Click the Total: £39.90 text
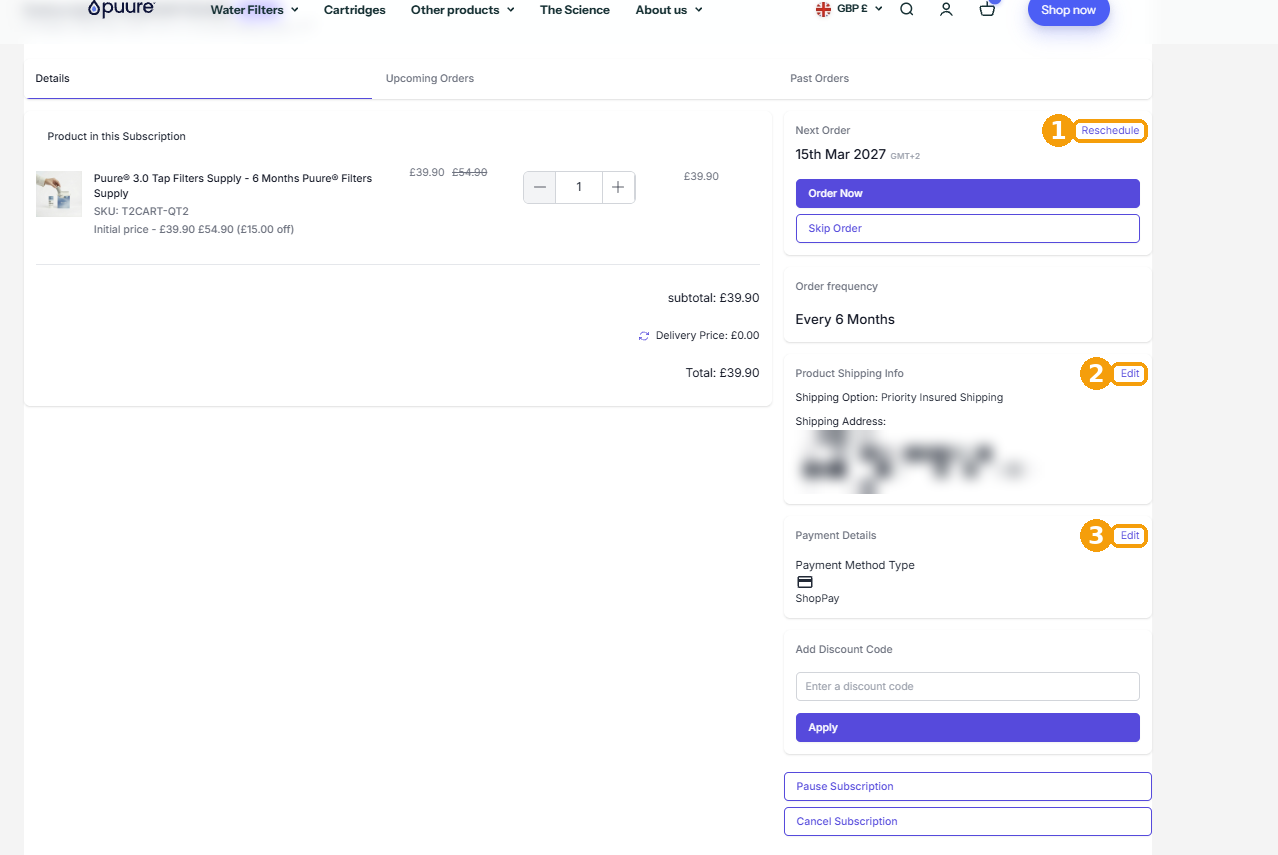1278x855 pixels. (722, 373)
